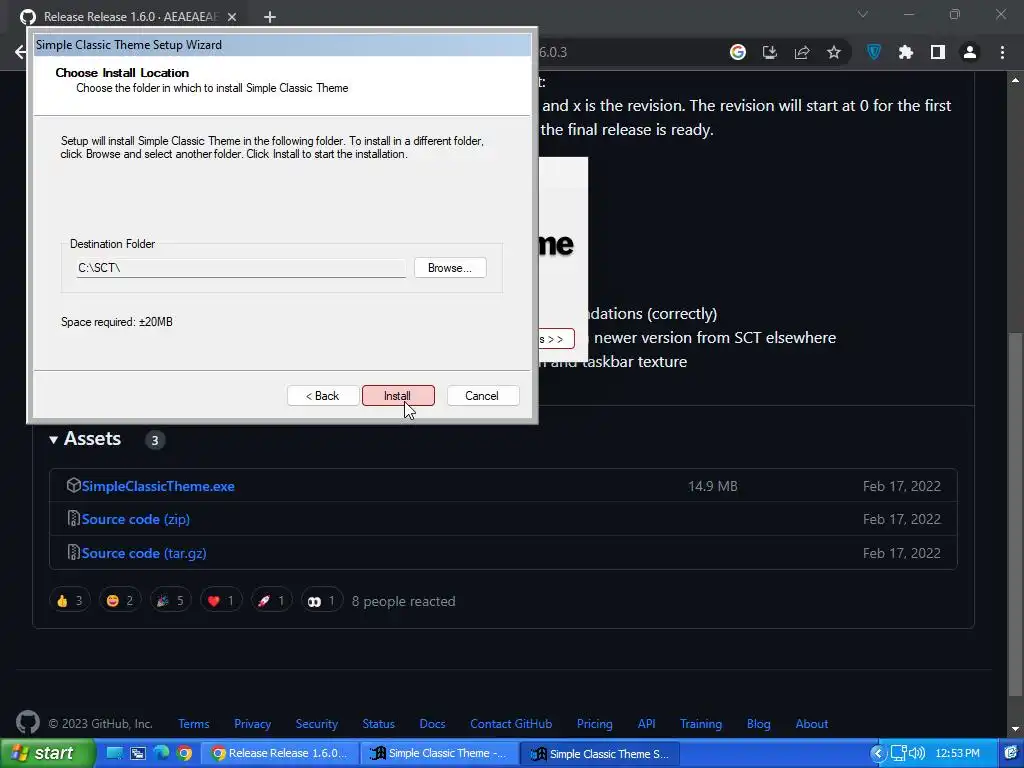Screen dimensions: 1024x768
Task: Open Chrome three-dot menu
Action: [1002, 52]
